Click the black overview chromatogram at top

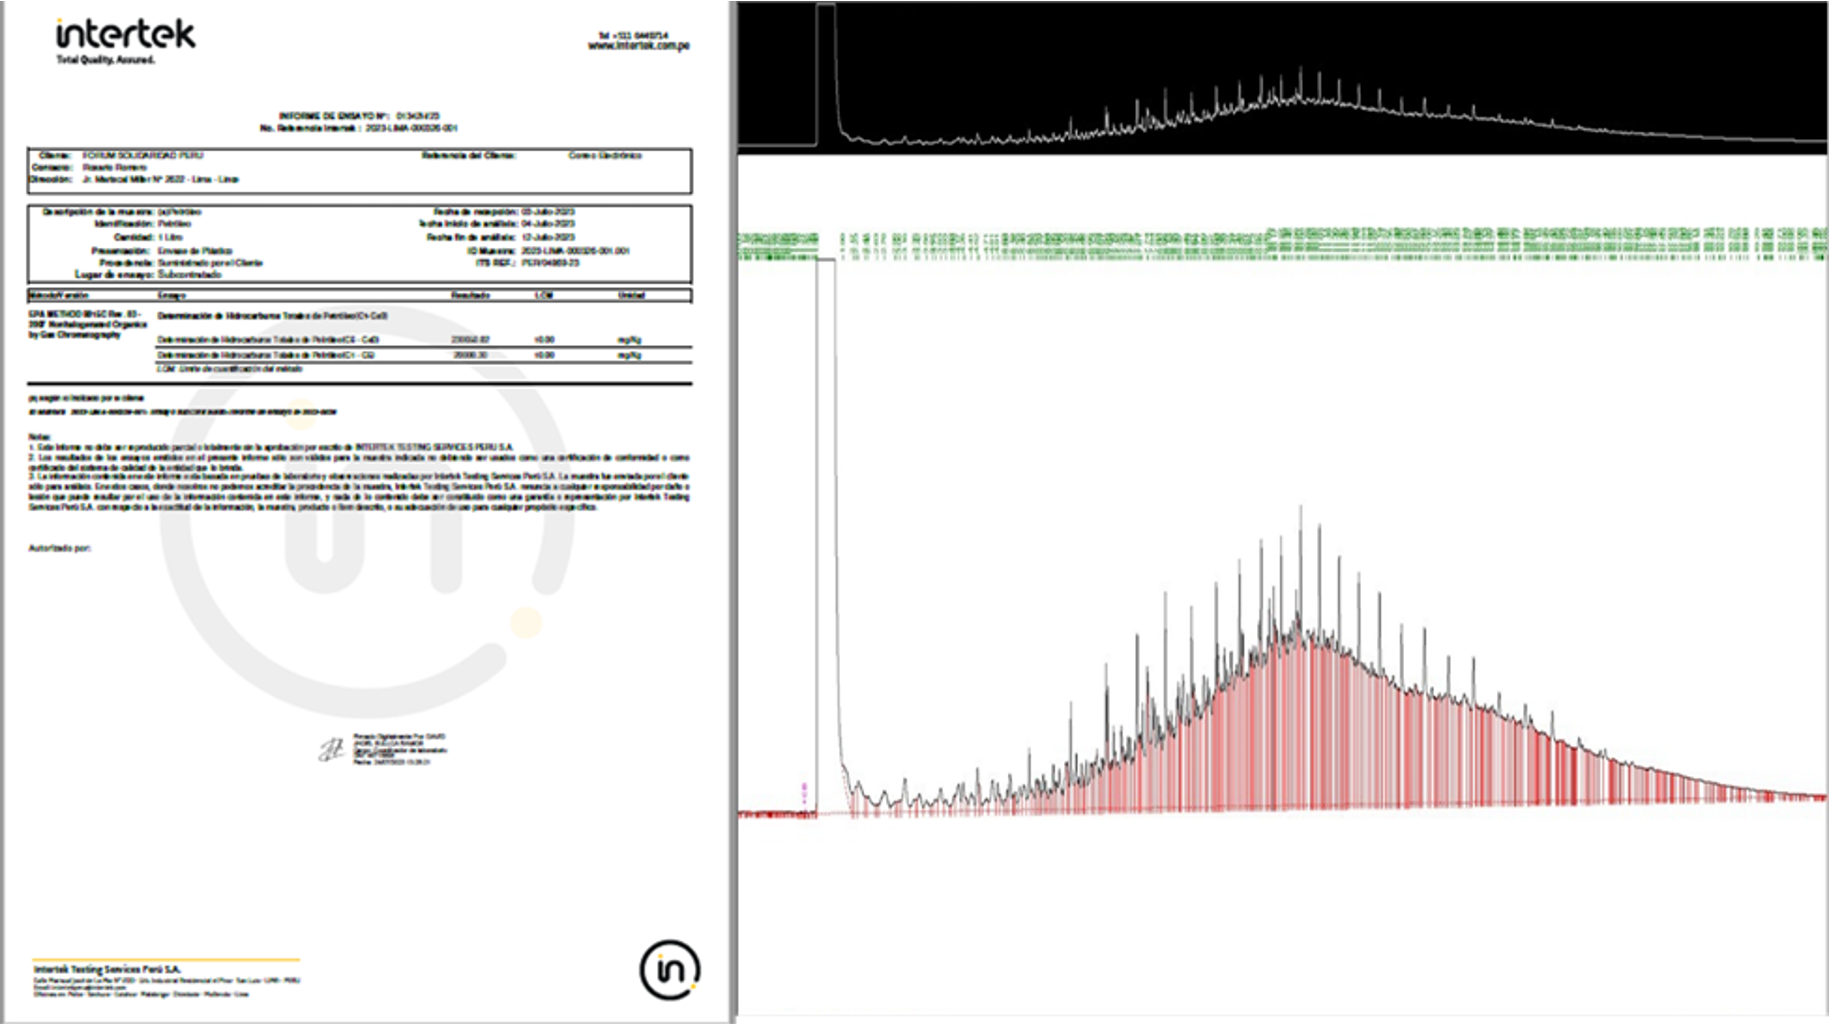click(1282, 77)
